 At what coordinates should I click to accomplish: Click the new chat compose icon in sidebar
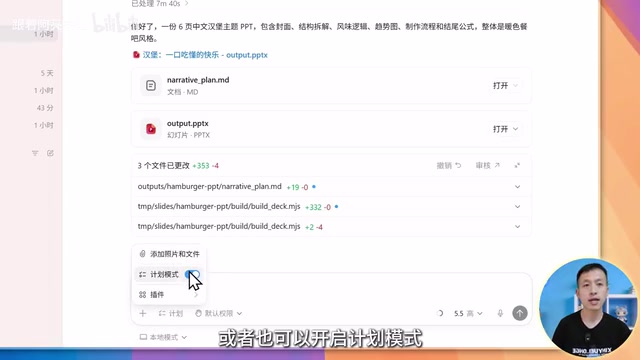point(50,153)
